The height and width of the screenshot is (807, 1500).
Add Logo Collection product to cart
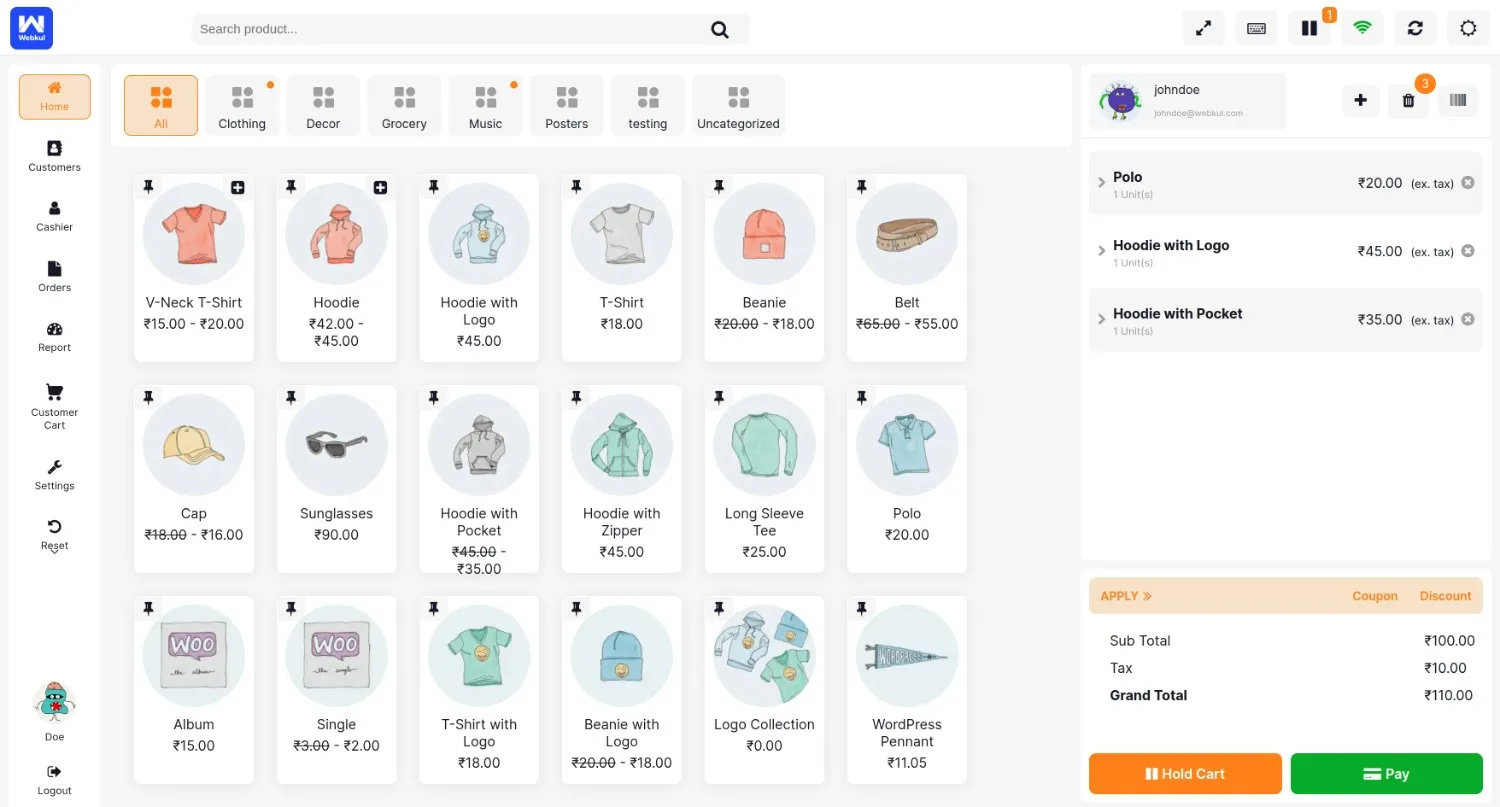(764, 689)
